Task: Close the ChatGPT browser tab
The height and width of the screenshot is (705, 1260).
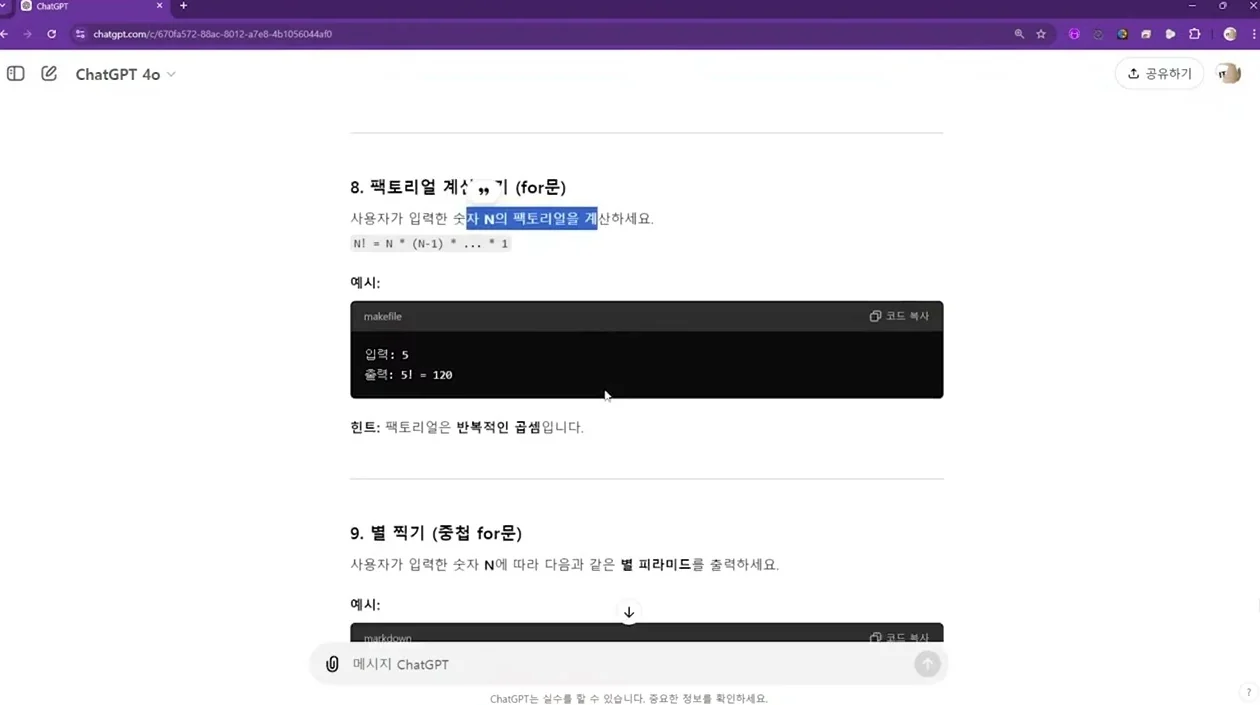Action: [159, 6]
